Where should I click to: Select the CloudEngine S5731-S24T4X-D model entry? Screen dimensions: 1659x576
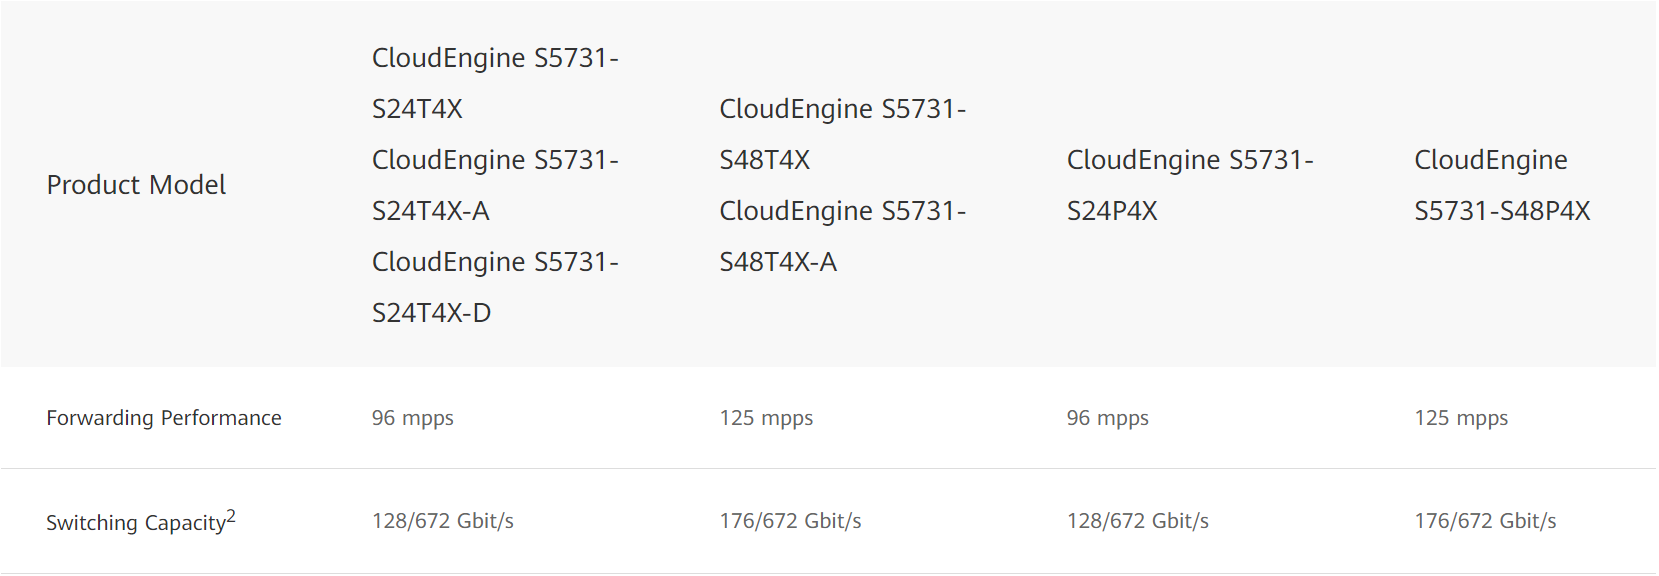coord(495,287)
